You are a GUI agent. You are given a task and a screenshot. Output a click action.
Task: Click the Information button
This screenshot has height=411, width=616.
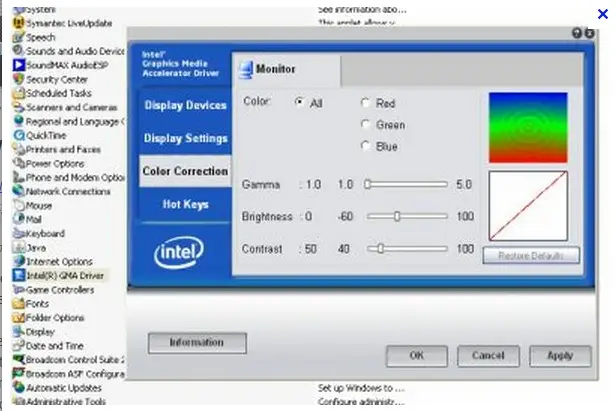197,343
